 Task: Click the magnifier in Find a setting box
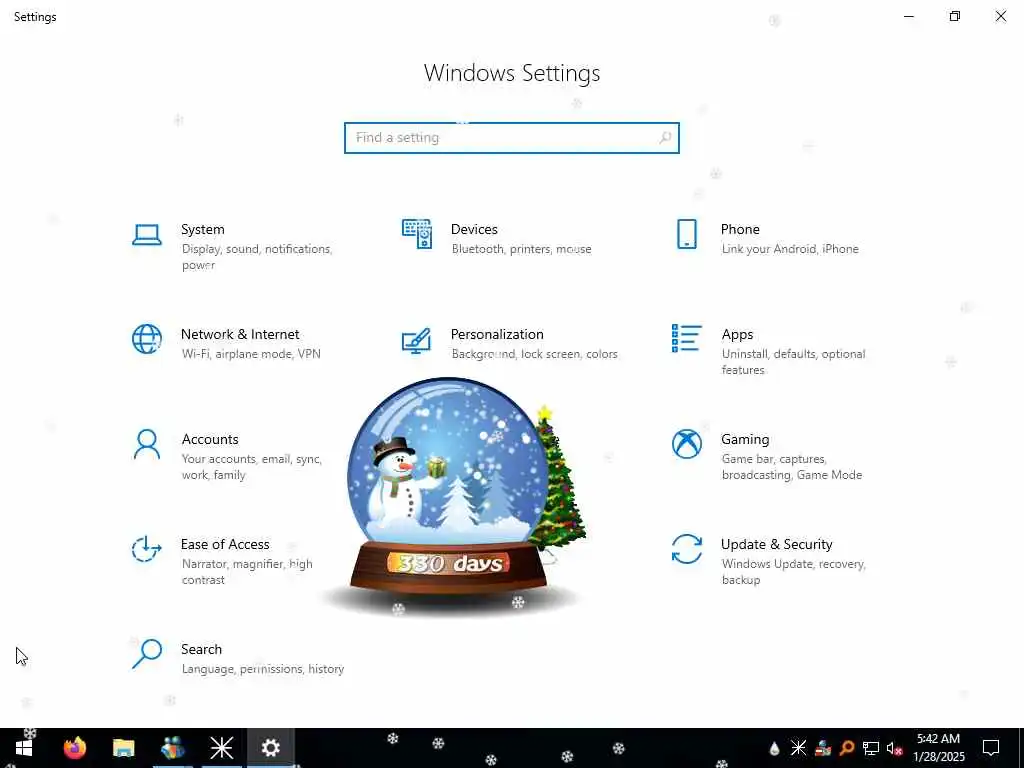point(665,138)
